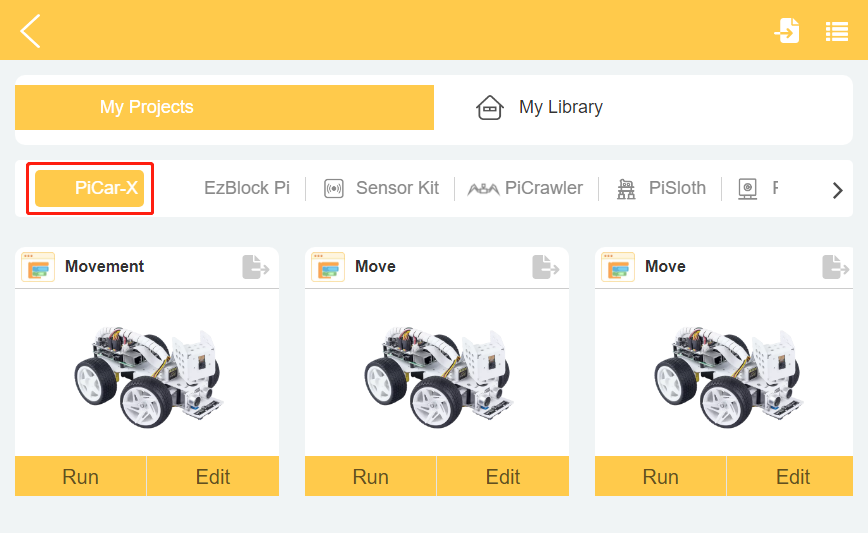Show more products with right chevron
The image size is (868, 533).
[837, 190]
